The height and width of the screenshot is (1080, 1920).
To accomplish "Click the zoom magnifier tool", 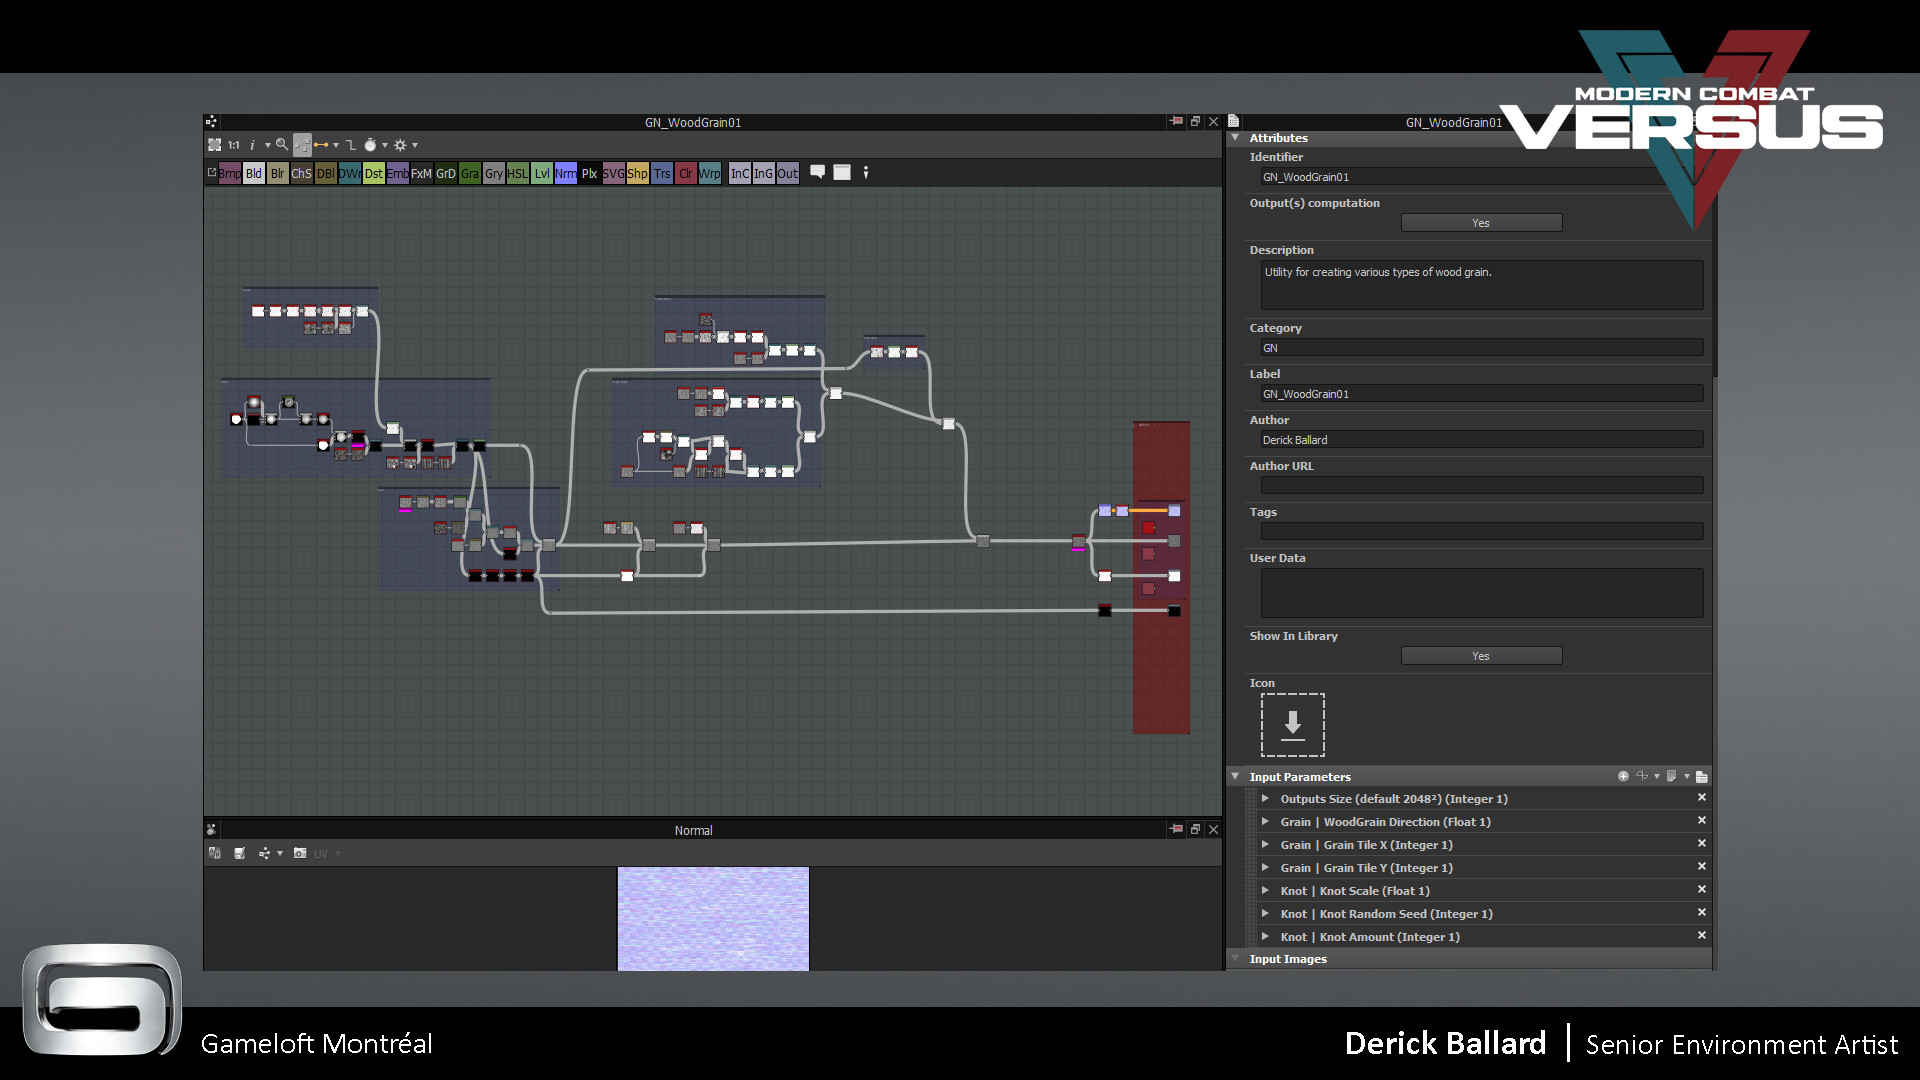I will [282, 145].
